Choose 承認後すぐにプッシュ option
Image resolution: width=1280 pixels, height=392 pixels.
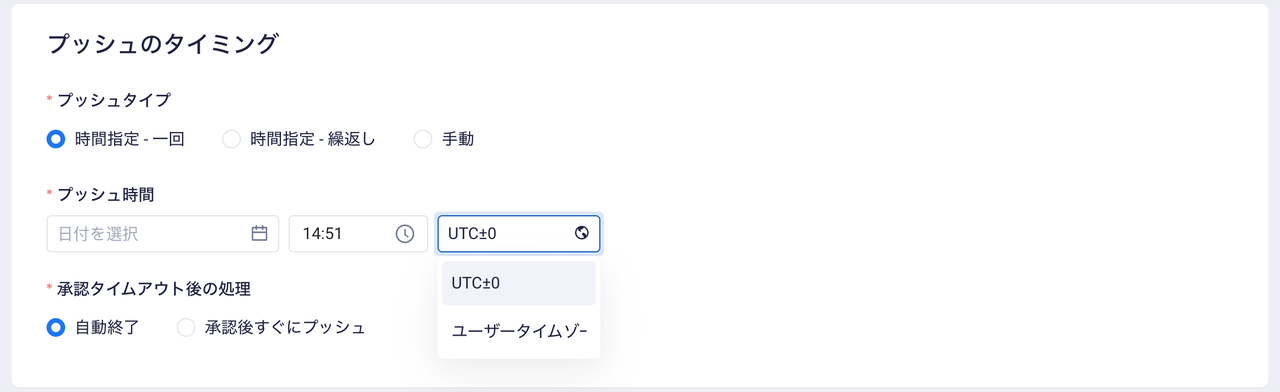click(186, 327)
